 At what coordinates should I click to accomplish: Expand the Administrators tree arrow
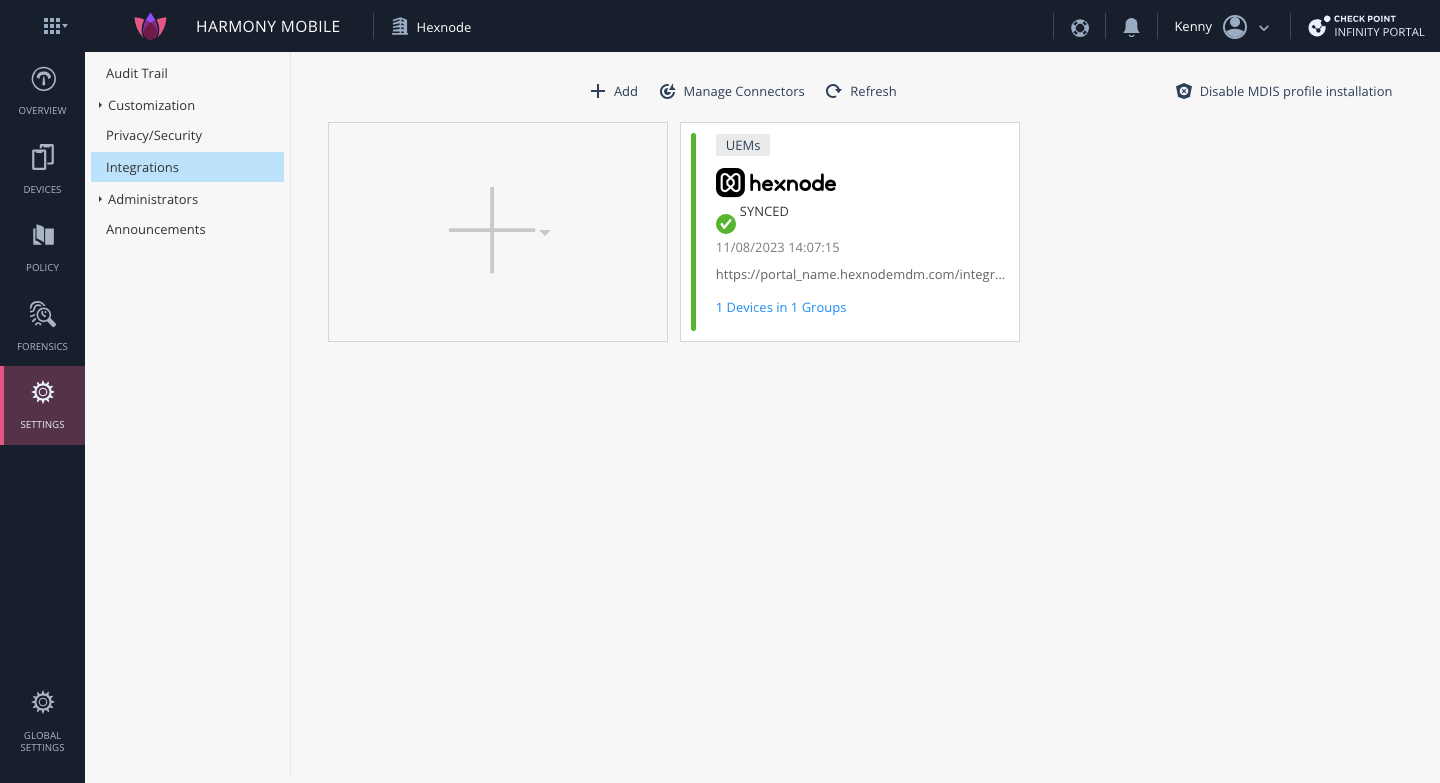pyautogui.click(x=100, y=199)
